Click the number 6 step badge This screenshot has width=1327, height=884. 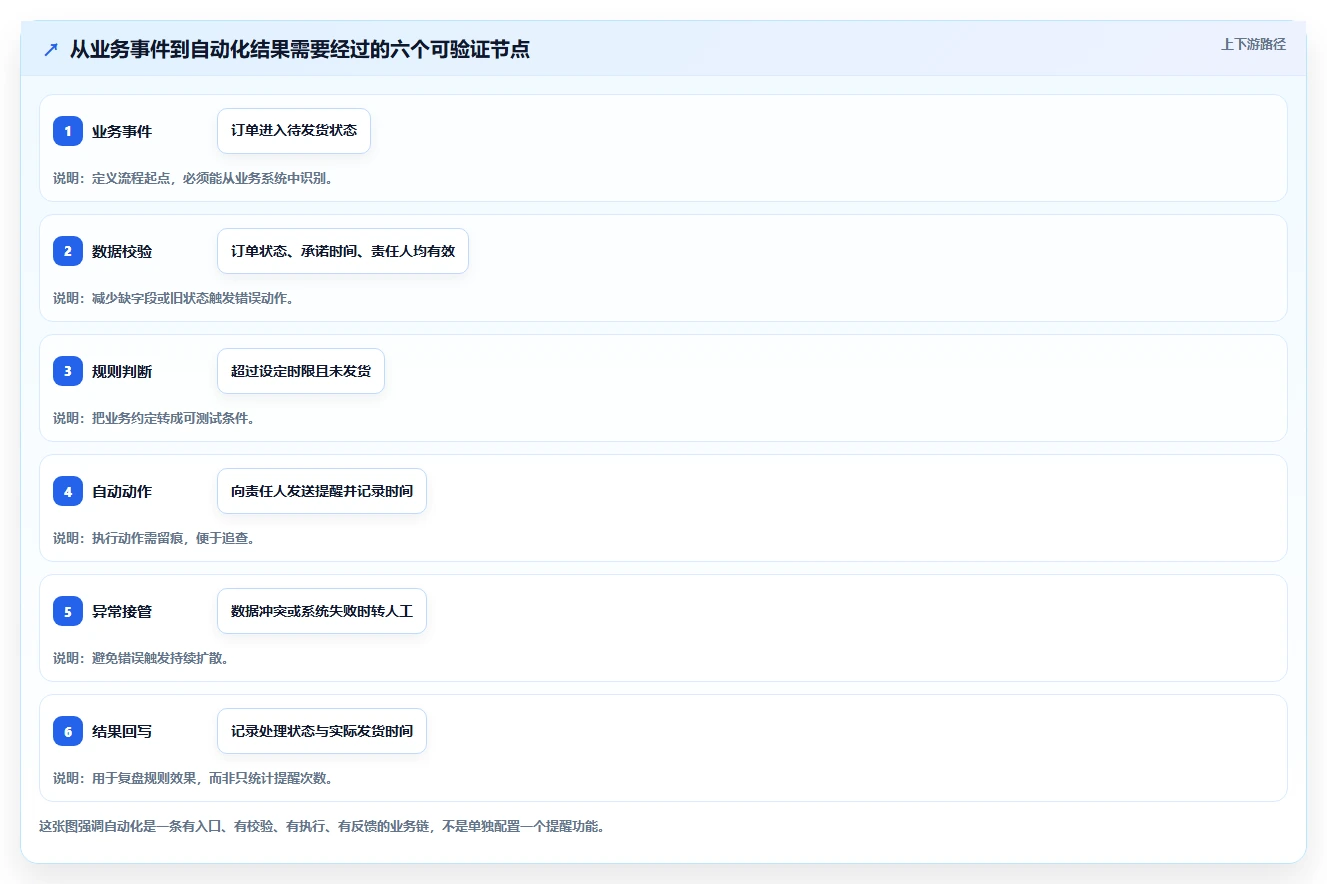tap(68, 731)
